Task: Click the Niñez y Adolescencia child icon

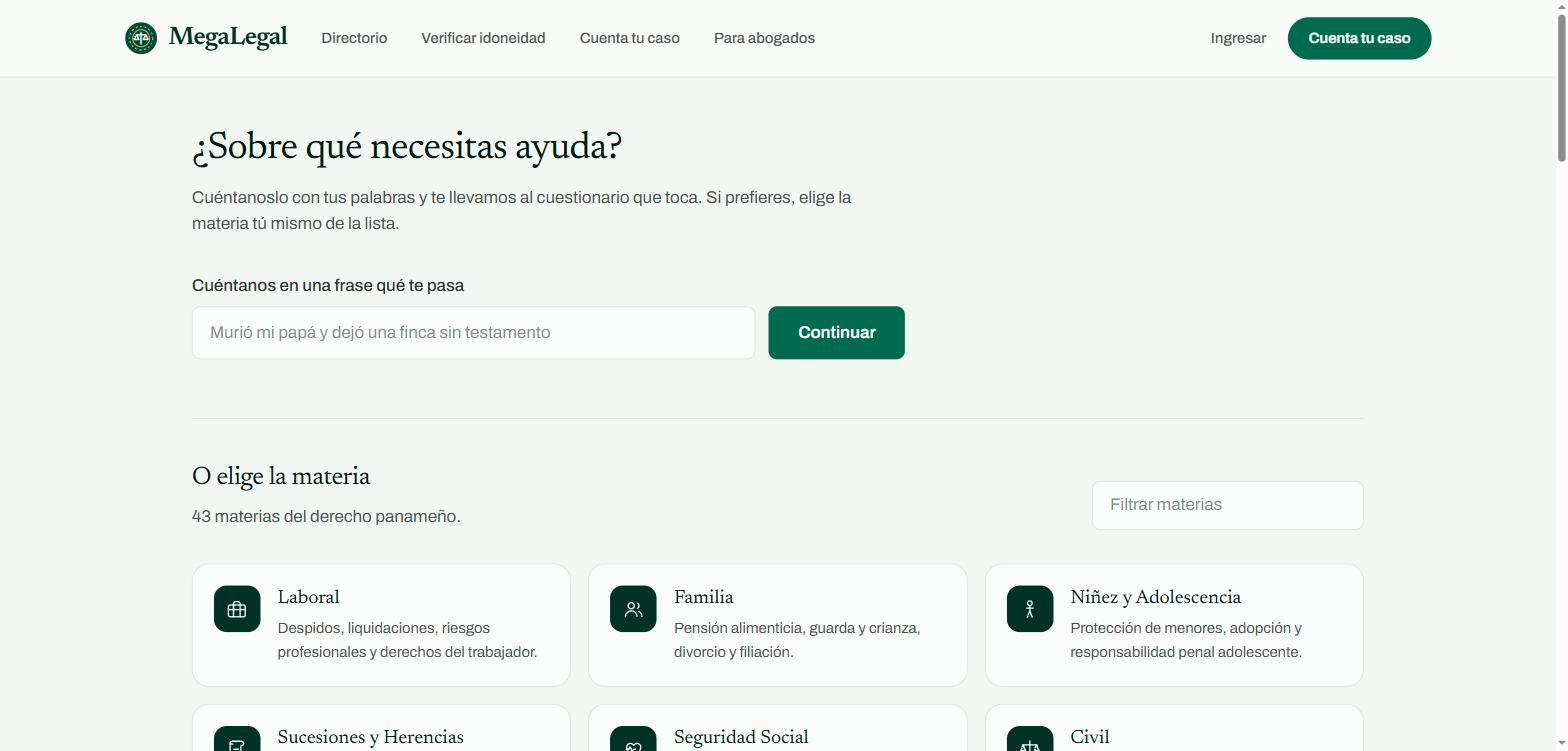Action: pos(1030,609)
